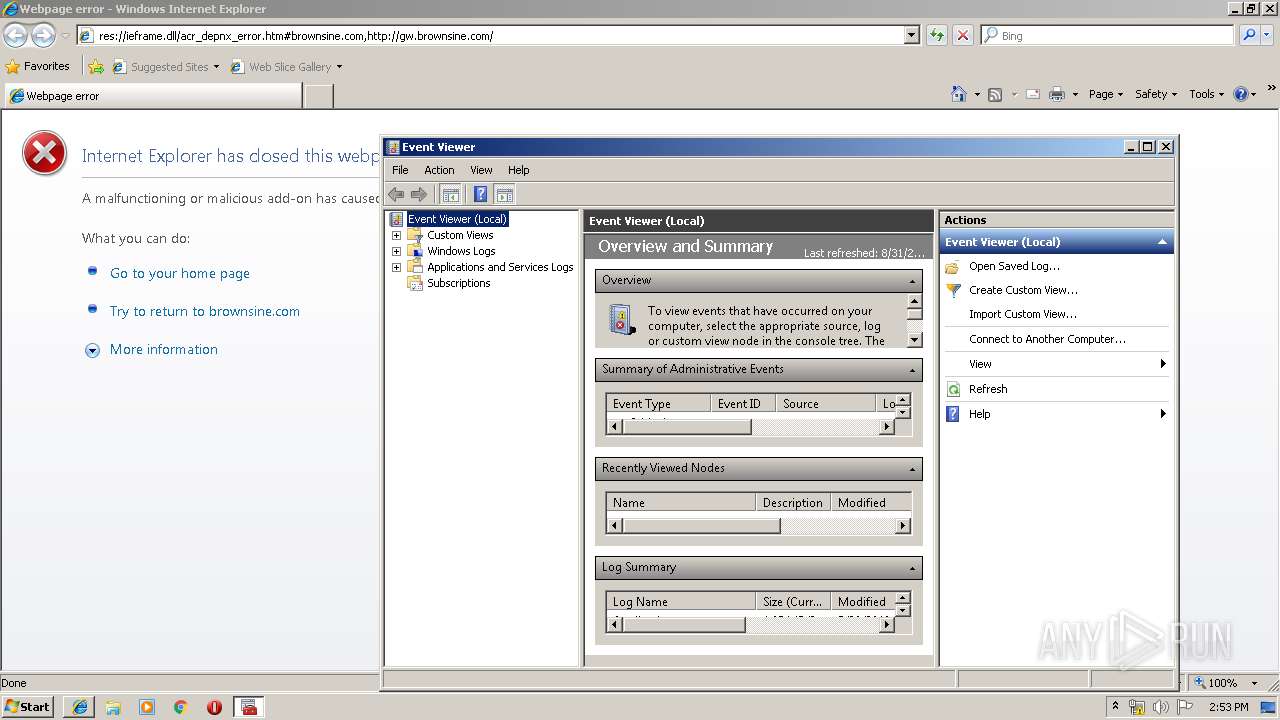Image resolution: width=1280 pixels, height=720 pixels.
Task: Select the Windows Logs folder label
Action: coord(461,251)
